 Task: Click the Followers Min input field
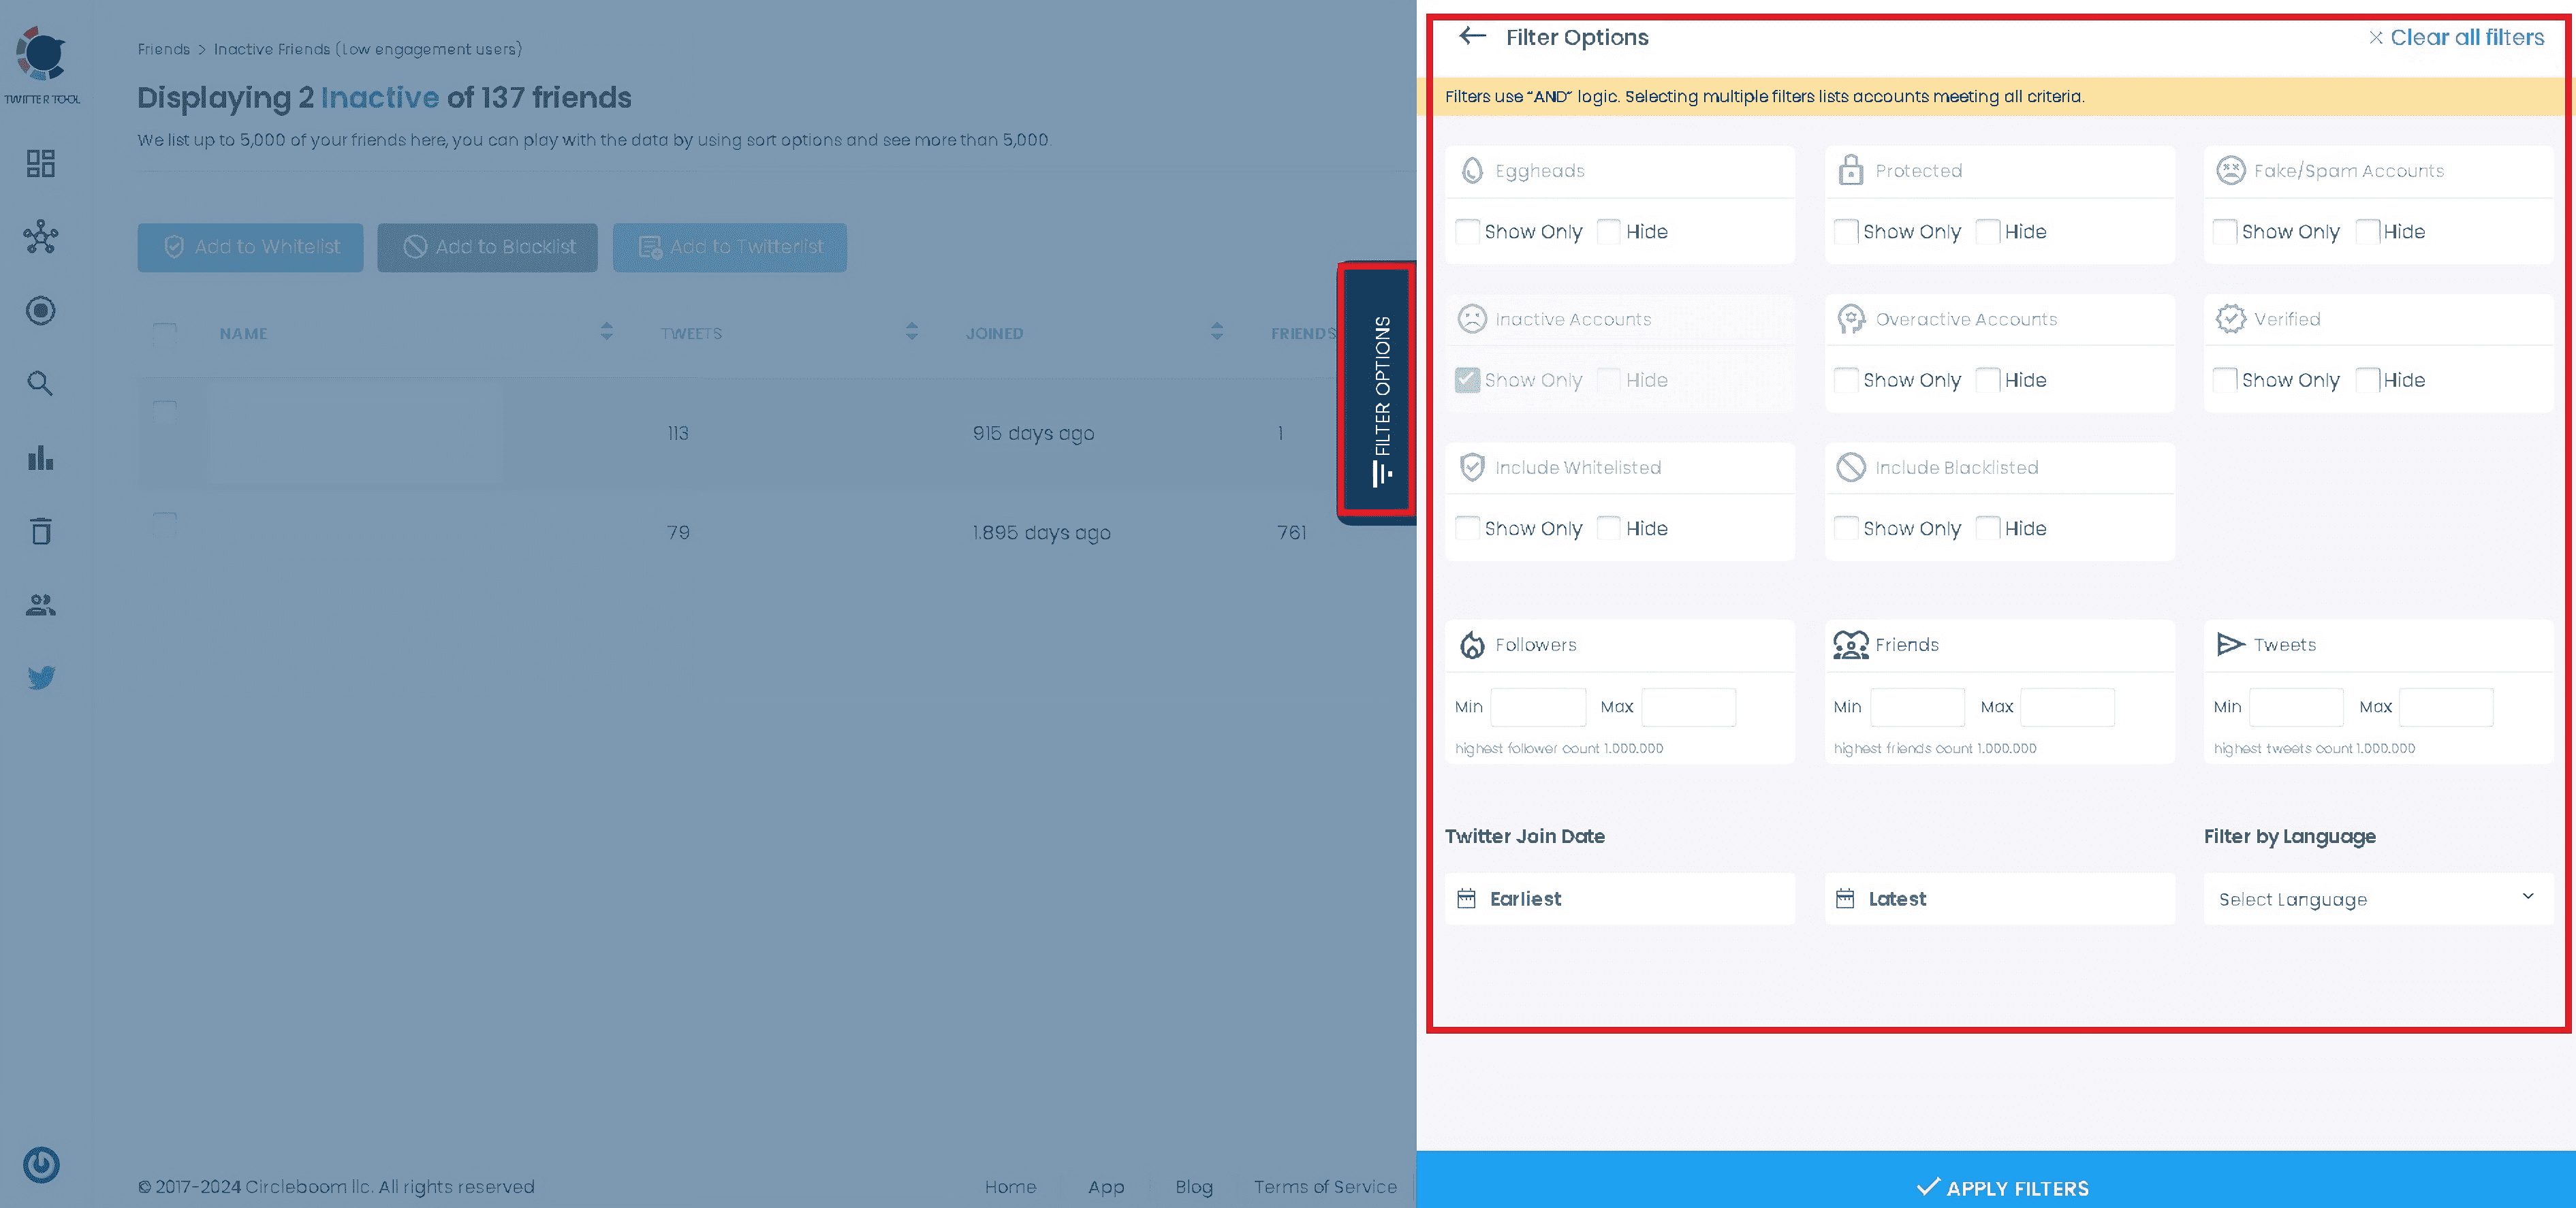tap(1537, 707)
